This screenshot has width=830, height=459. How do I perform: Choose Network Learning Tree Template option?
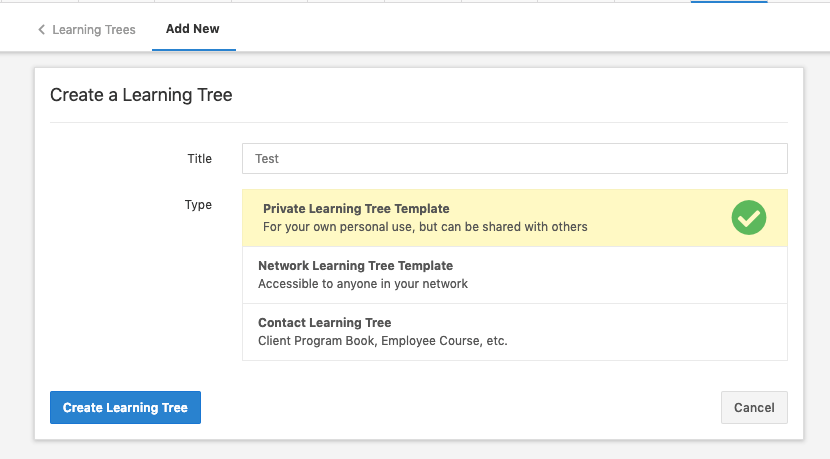(x=355, y=266)
